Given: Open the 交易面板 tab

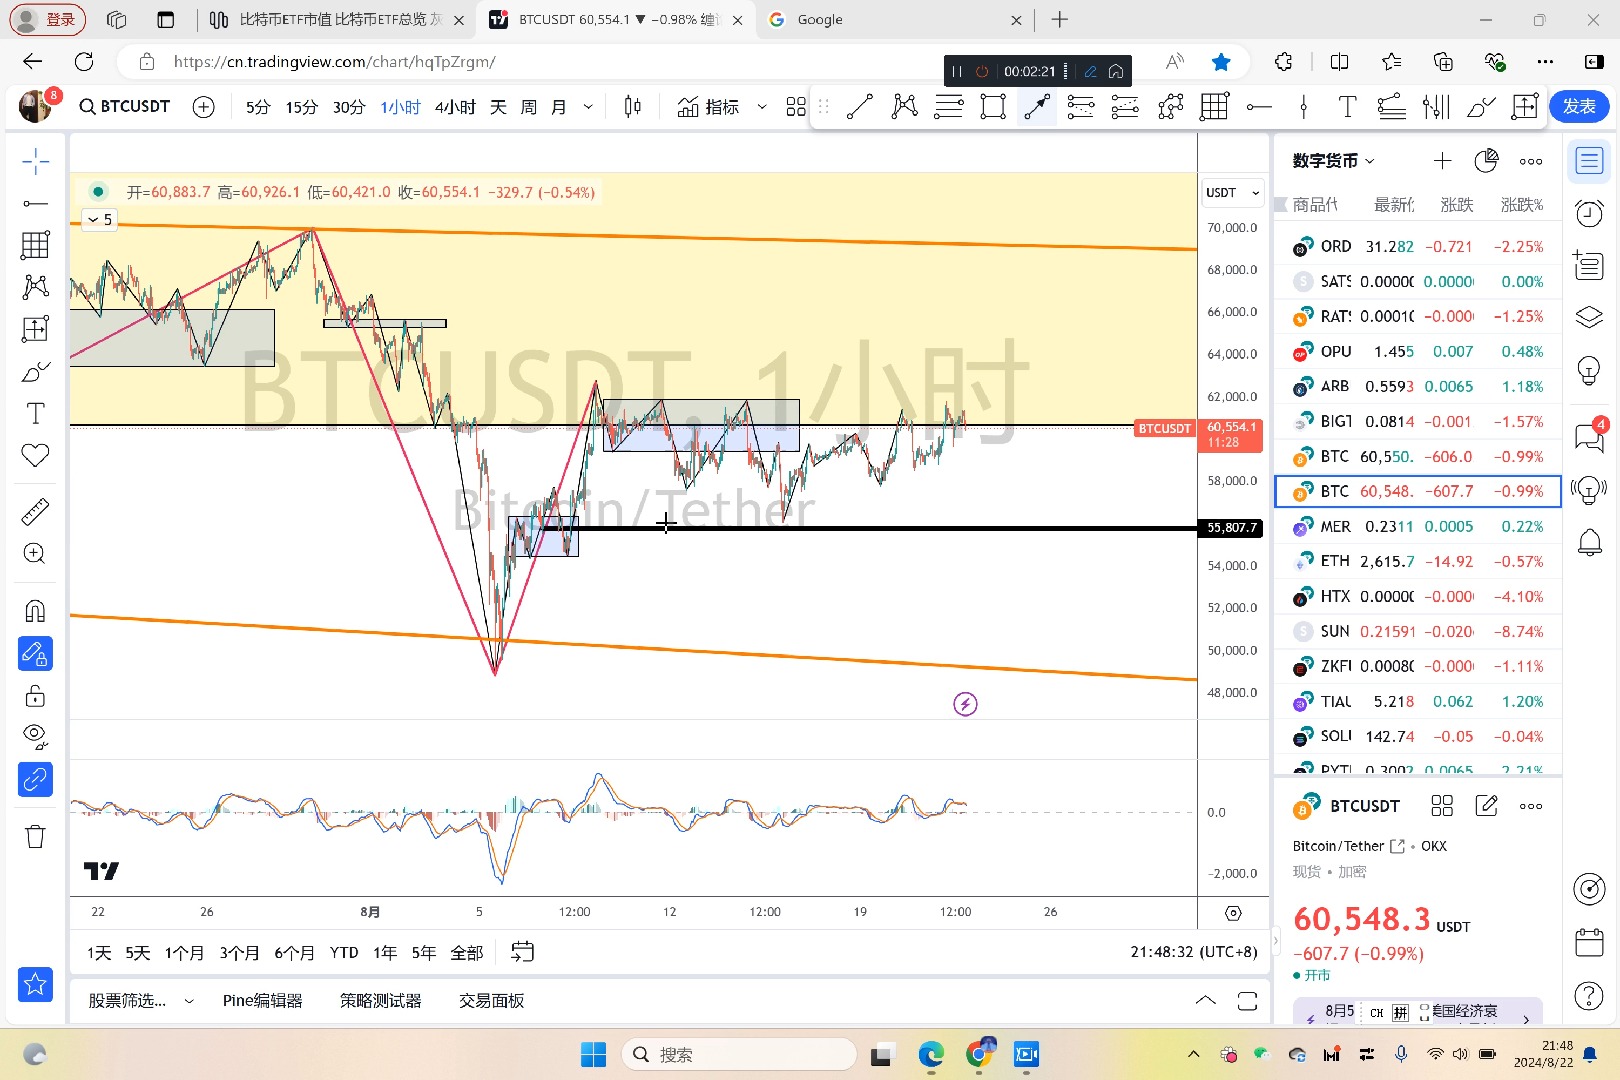Looking at the screenshot, I should 491,1001.
